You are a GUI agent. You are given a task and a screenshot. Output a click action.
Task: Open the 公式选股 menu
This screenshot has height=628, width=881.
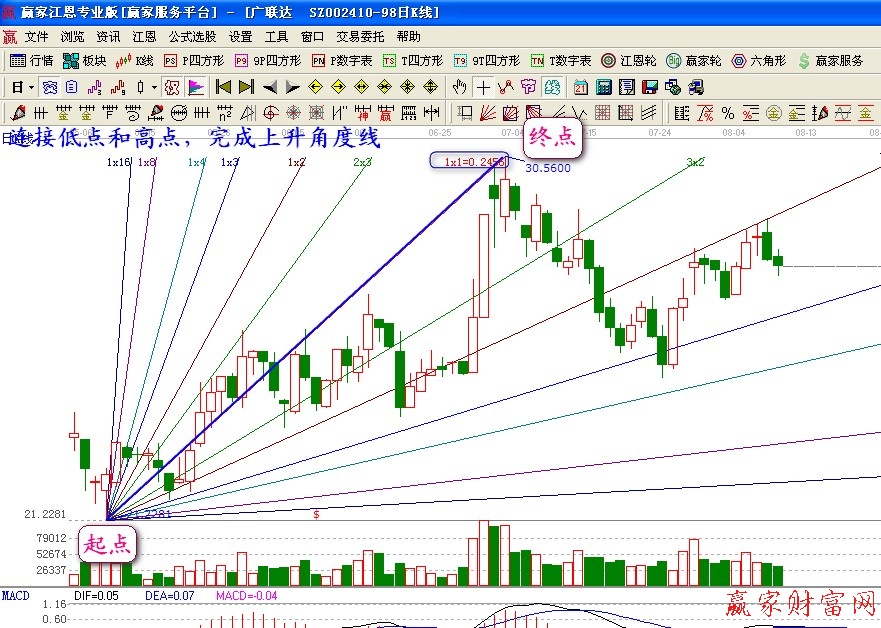pos(192,37)
